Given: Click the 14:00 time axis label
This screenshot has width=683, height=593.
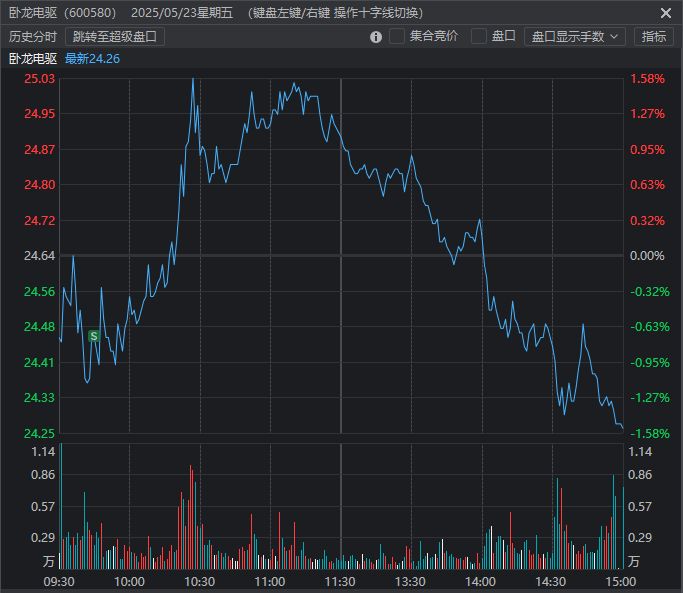Looking at the screenshot, I should (x=481, y=581).
